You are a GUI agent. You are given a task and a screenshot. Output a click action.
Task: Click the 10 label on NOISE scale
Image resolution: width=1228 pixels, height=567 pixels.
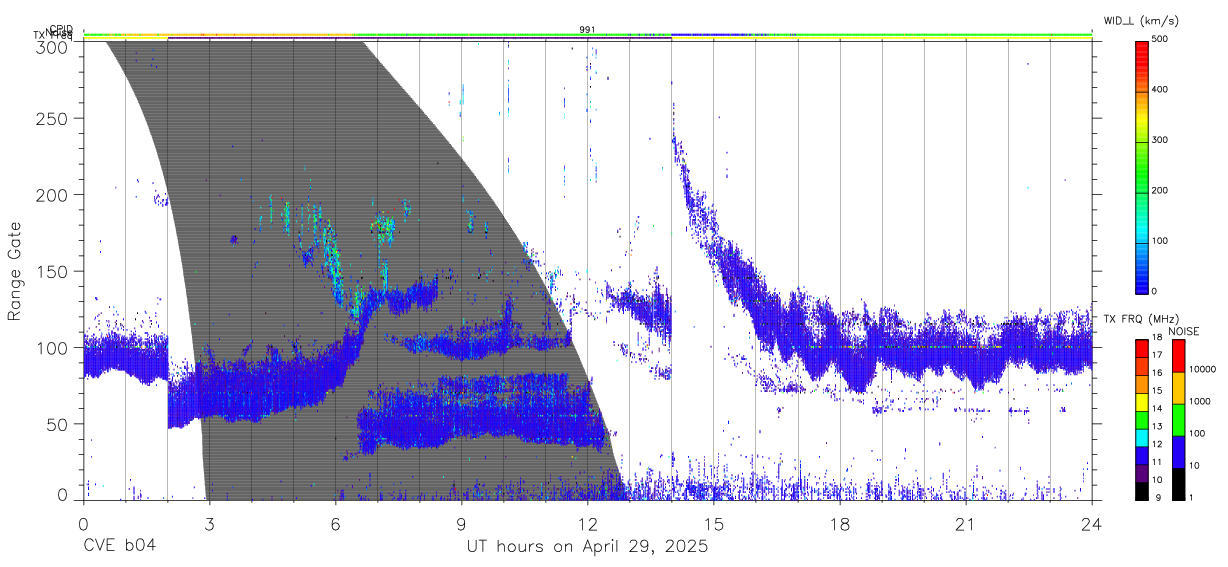pyautogui.click(x=1195, y=465)
